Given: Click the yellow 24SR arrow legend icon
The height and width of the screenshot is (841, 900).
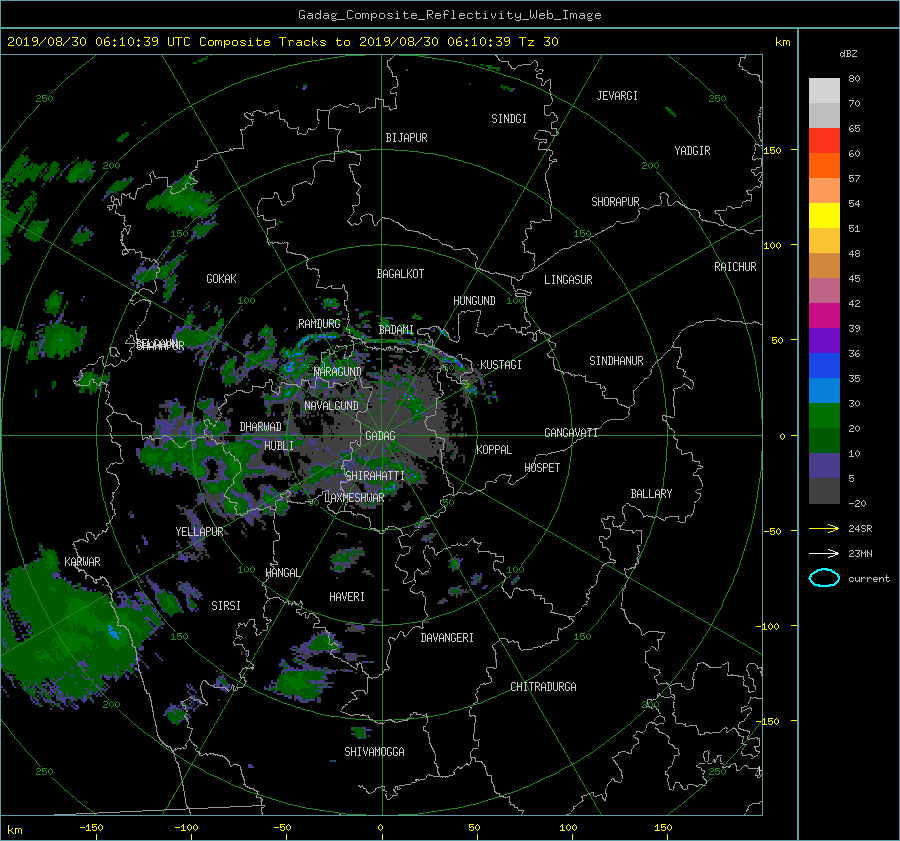Looking at the screenshot, I should (x=824, y=528).
